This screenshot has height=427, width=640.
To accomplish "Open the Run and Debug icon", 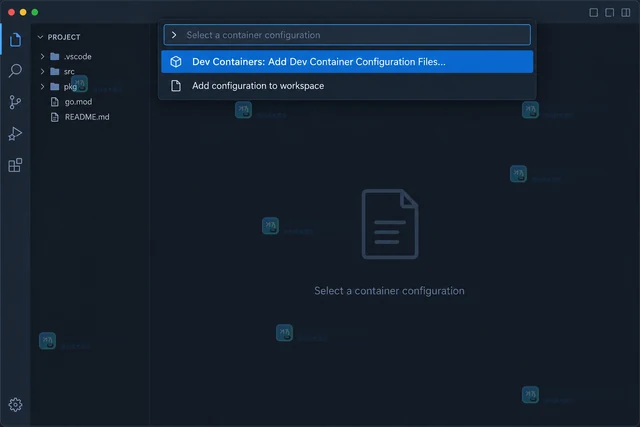I will point(15,133).
